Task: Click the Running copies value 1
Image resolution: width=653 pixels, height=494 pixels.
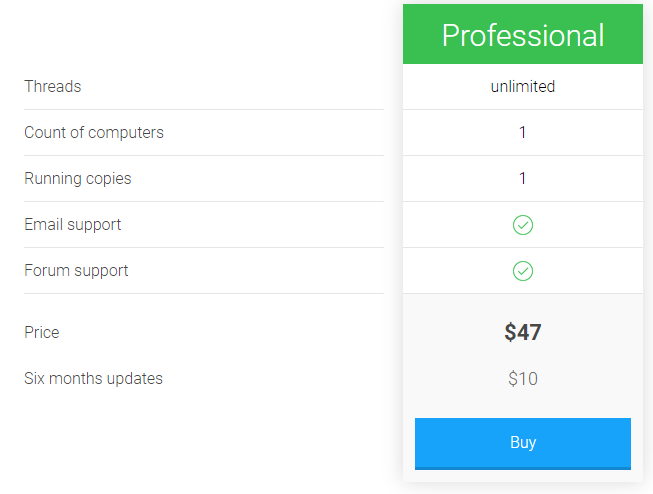Action: (x=523, y=178)
